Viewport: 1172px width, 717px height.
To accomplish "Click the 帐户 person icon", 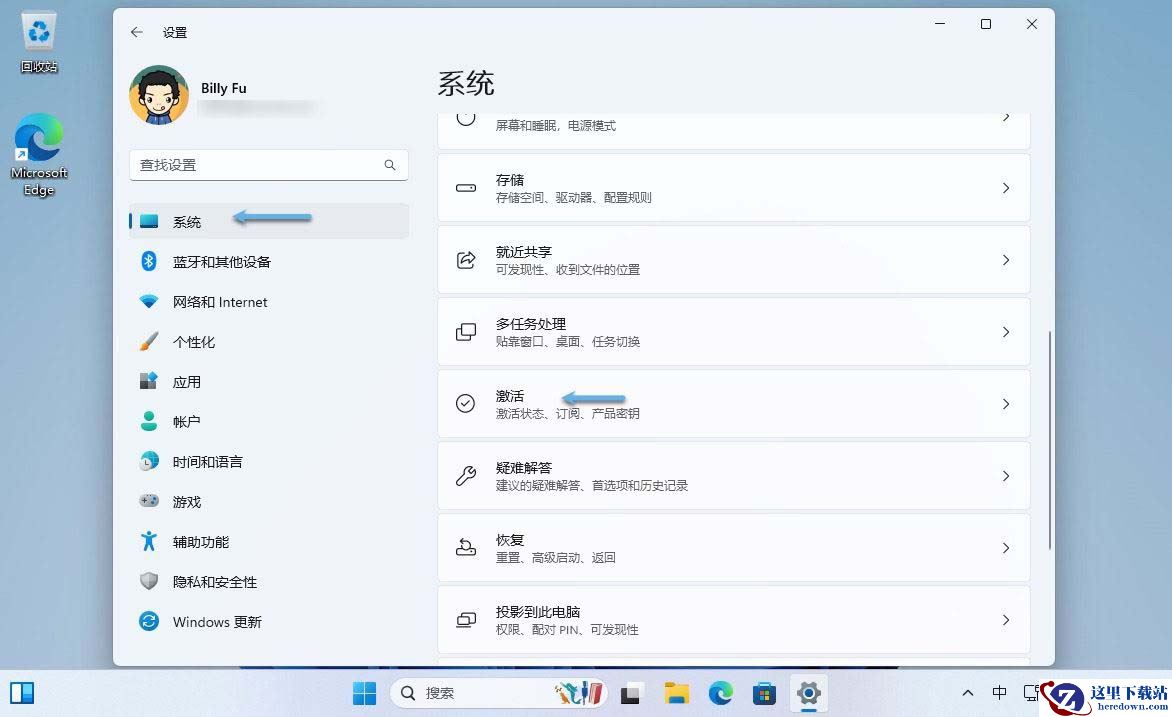I will pos(149,421).
